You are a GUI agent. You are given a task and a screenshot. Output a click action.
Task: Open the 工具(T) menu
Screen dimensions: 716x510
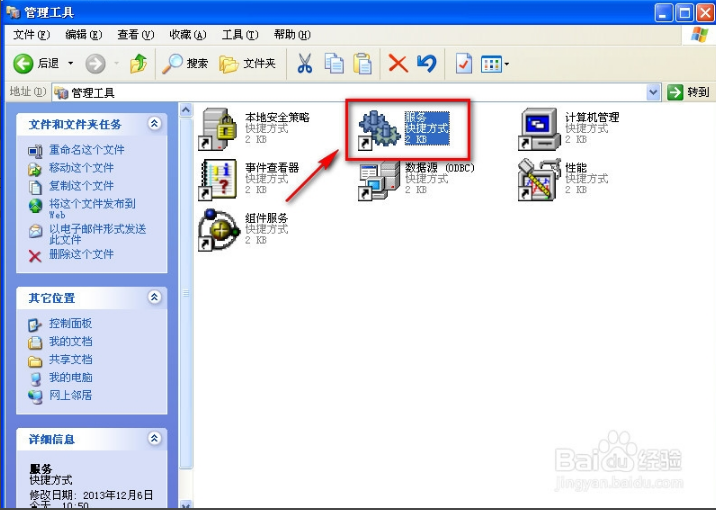coord(239,34)
